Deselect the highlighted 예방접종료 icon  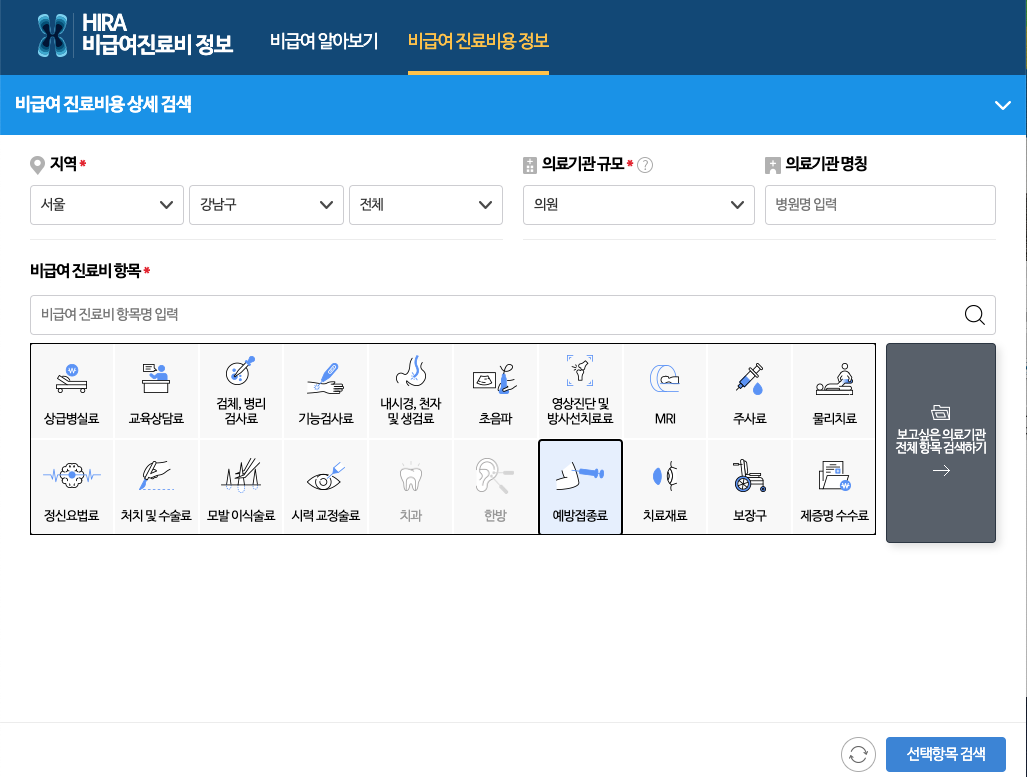580,486
